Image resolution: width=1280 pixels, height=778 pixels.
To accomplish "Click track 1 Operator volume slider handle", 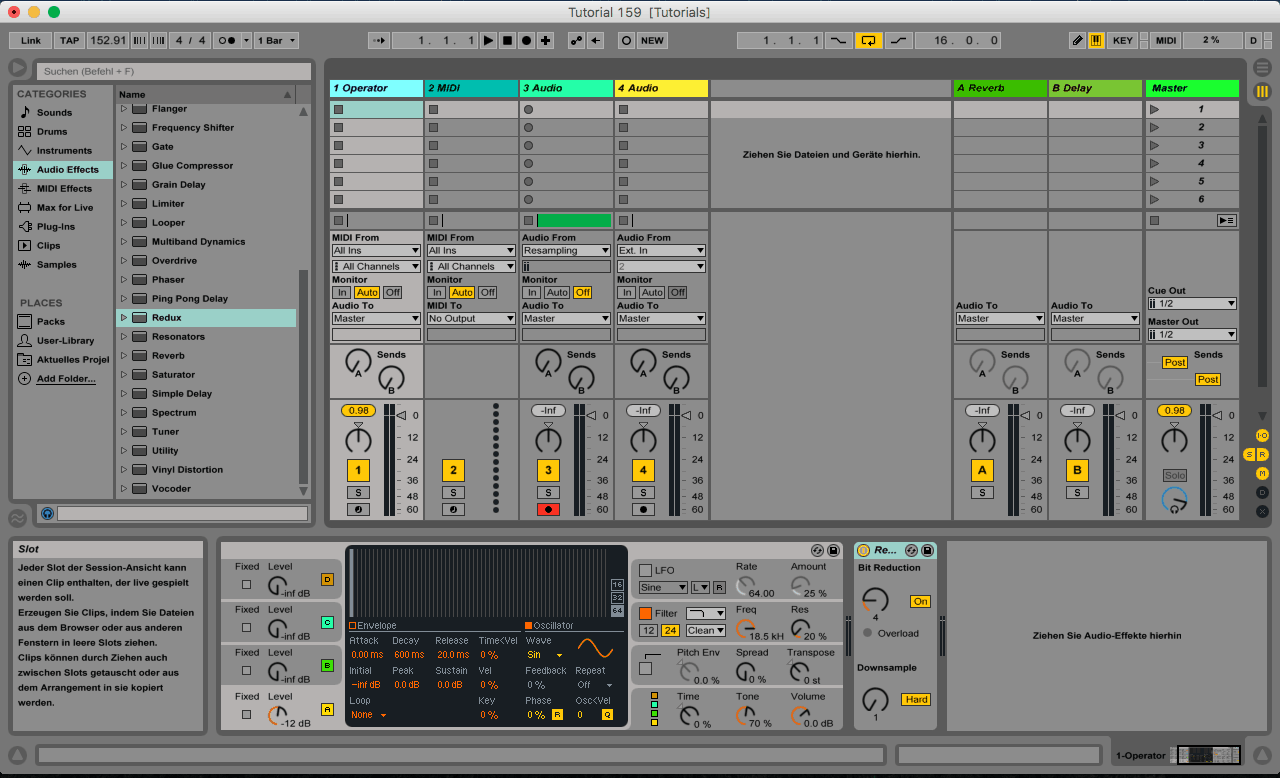I will (400, 415).
